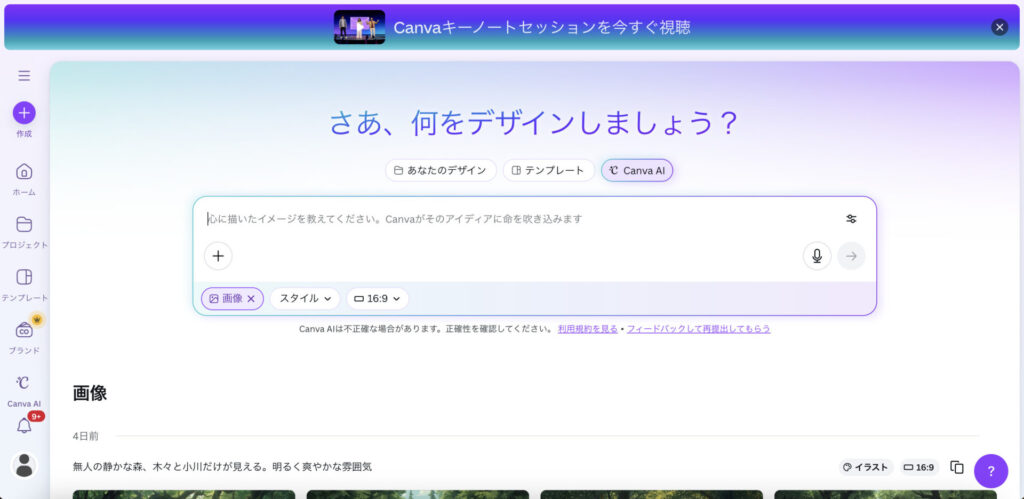Expand the スタイル dropdown

pyautogui.click(x=305, y=298)
